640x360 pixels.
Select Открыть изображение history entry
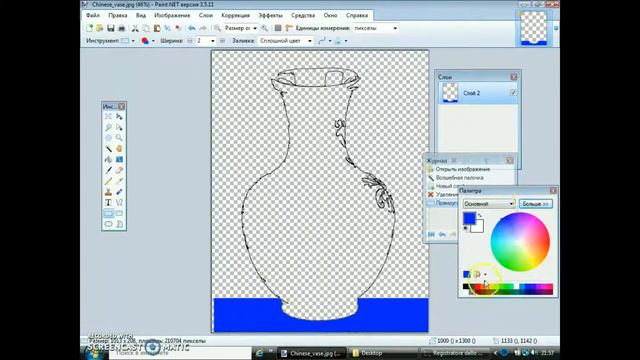click(462, 169)
